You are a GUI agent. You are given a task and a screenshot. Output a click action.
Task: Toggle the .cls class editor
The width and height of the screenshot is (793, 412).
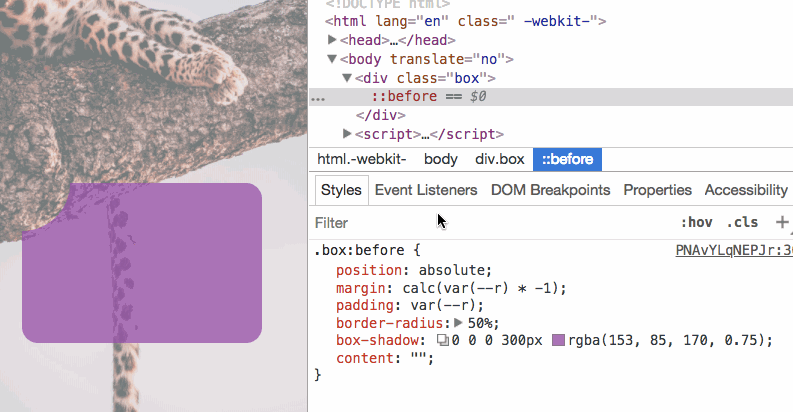tap(742, 222)
